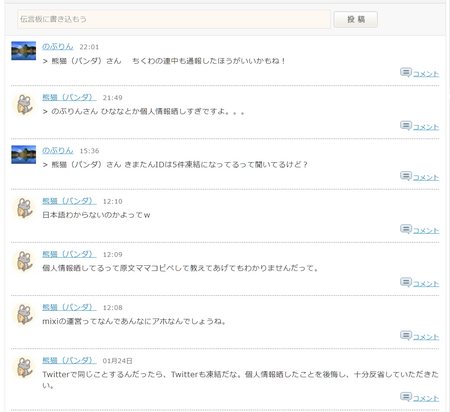This screenshot has height=412, width=450.
Task: Click message text '日本語わからないのかよってw'
Action: (x=96, y=215)
